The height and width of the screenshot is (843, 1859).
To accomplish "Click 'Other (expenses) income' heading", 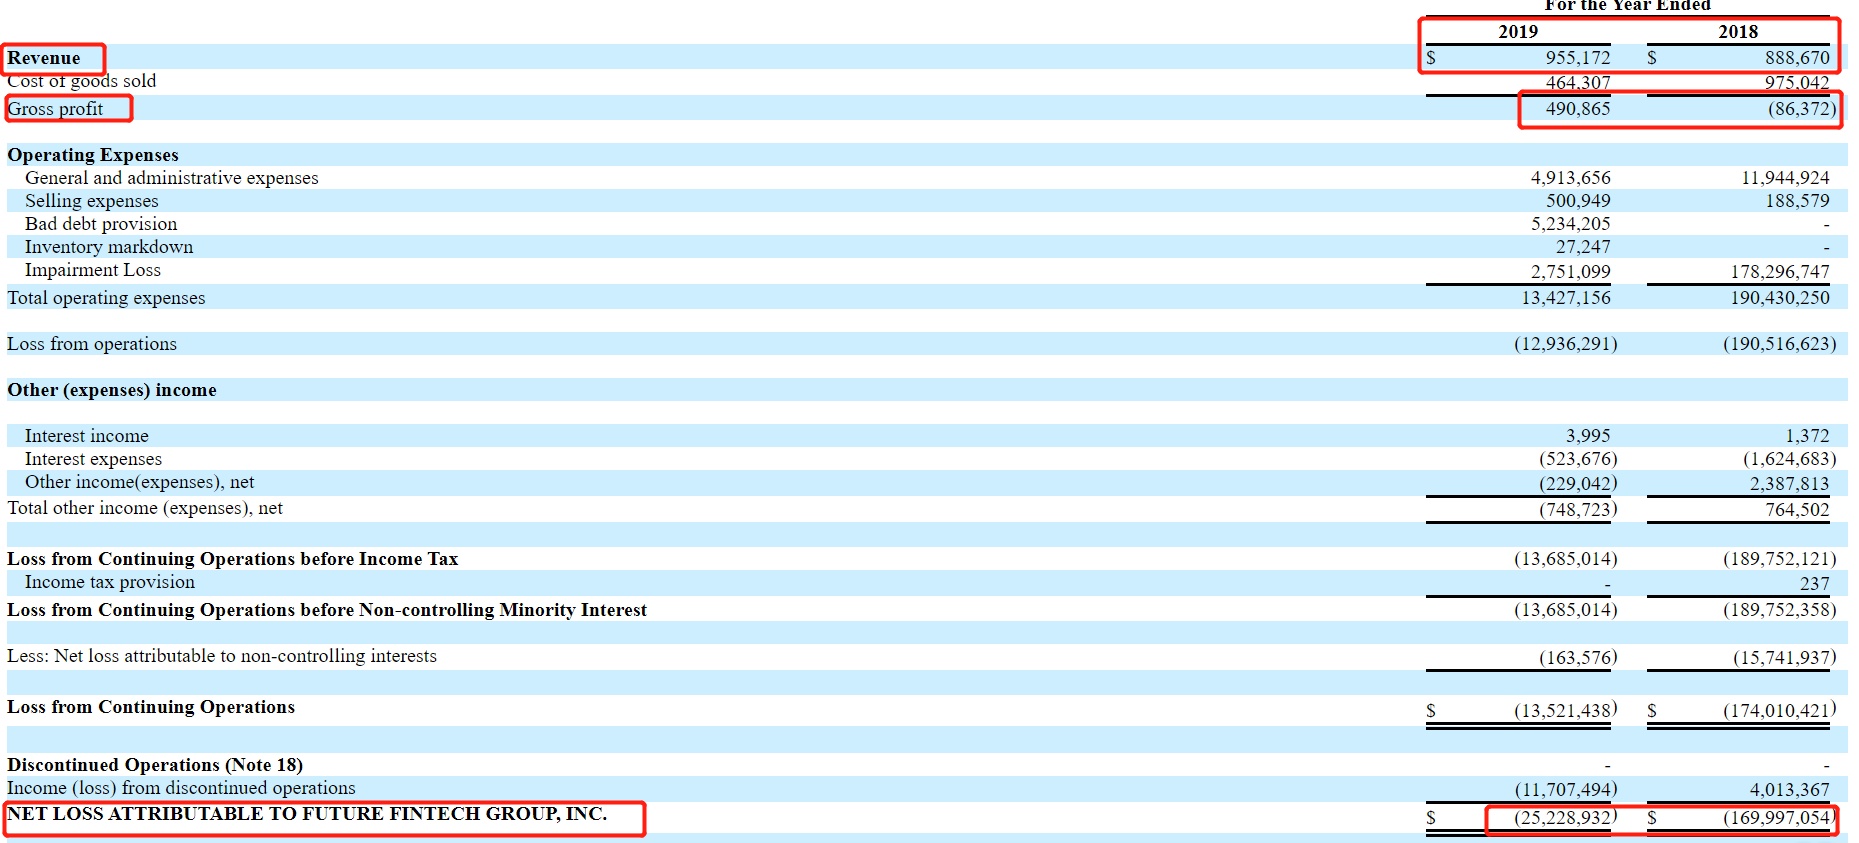I will point(112,390).
